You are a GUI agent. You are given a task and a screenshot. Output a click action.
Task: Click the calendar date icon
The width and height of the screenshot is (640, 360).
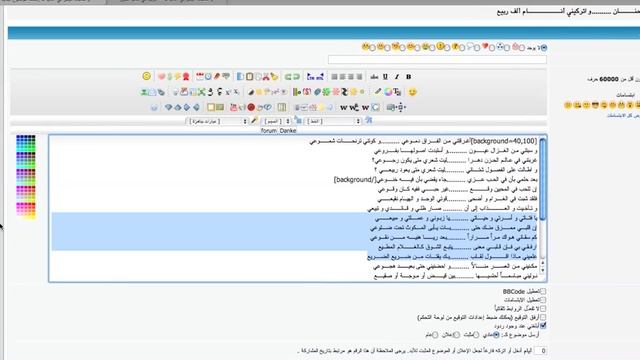tap(200, 76)
